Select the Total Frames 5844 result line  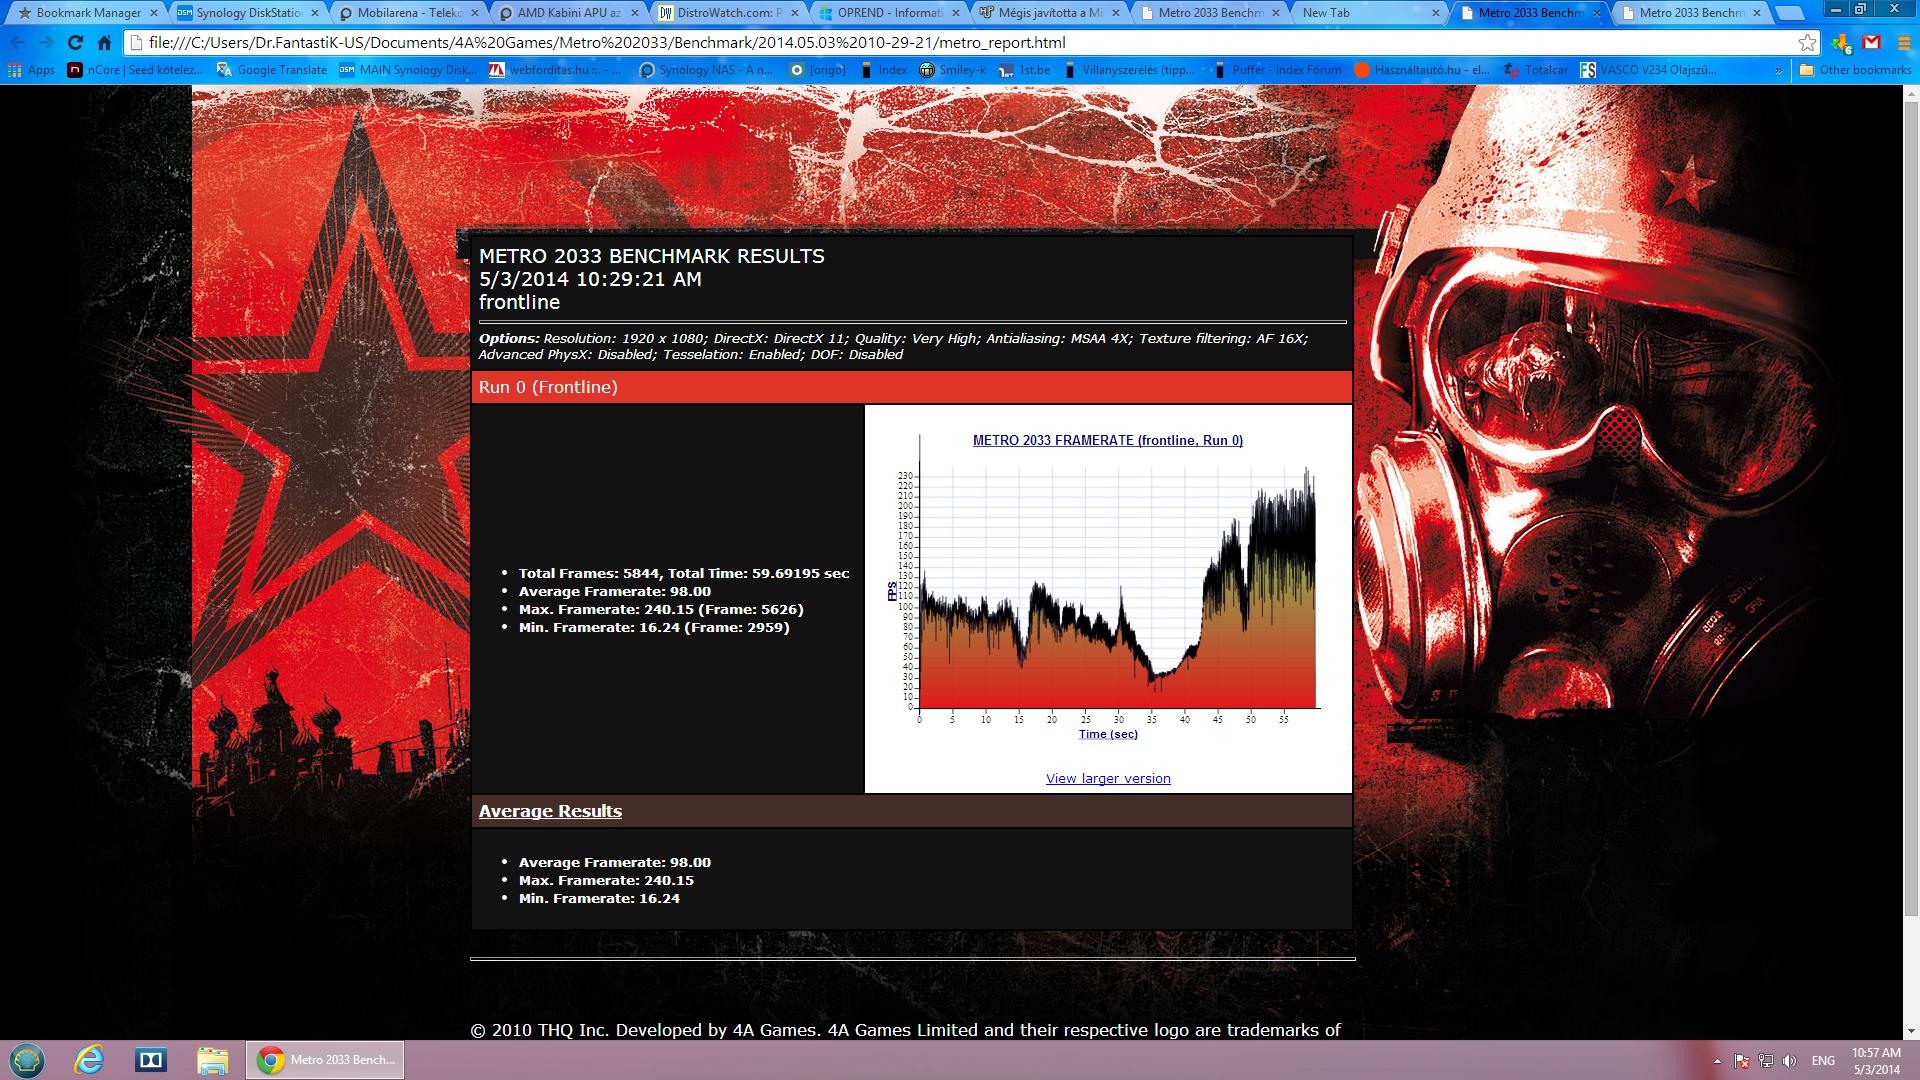pos(684,573)
